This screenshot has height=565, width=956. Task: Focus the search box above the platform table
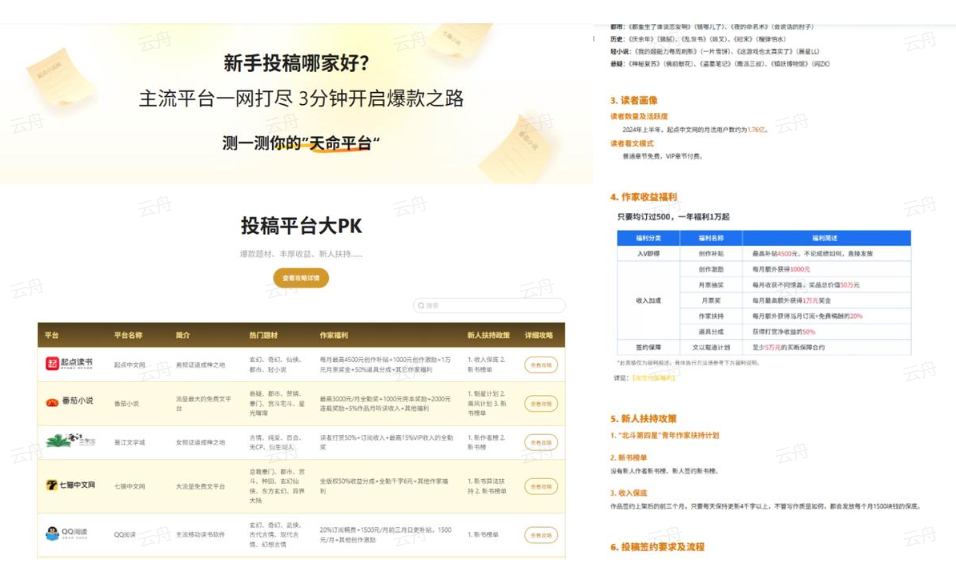pyautogui.click(x=489, y=305)
